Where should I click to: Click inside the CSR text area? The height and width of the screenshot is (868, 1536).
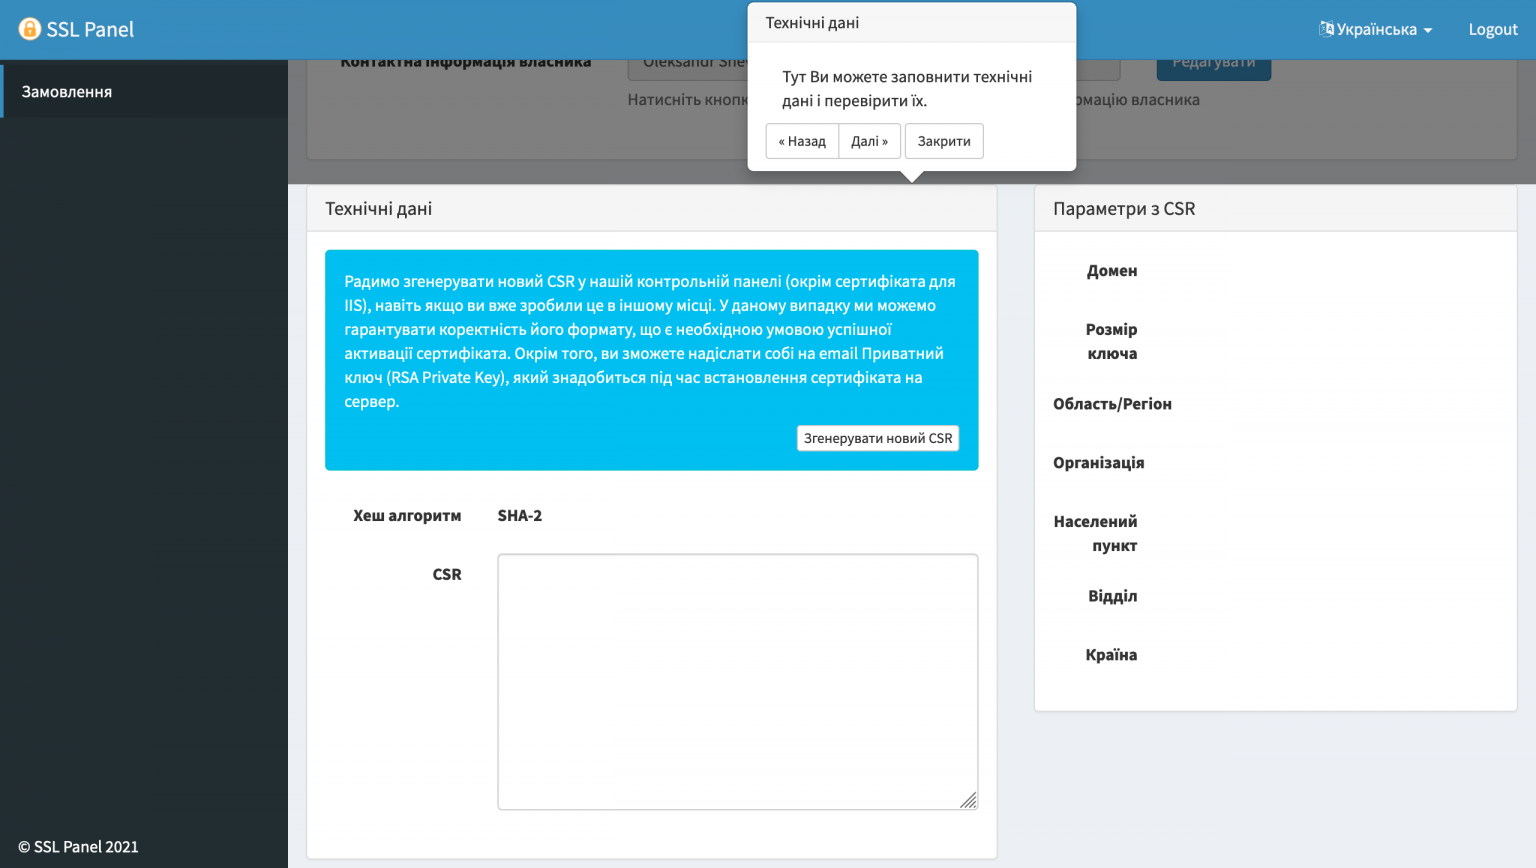(x=737, y=680)
